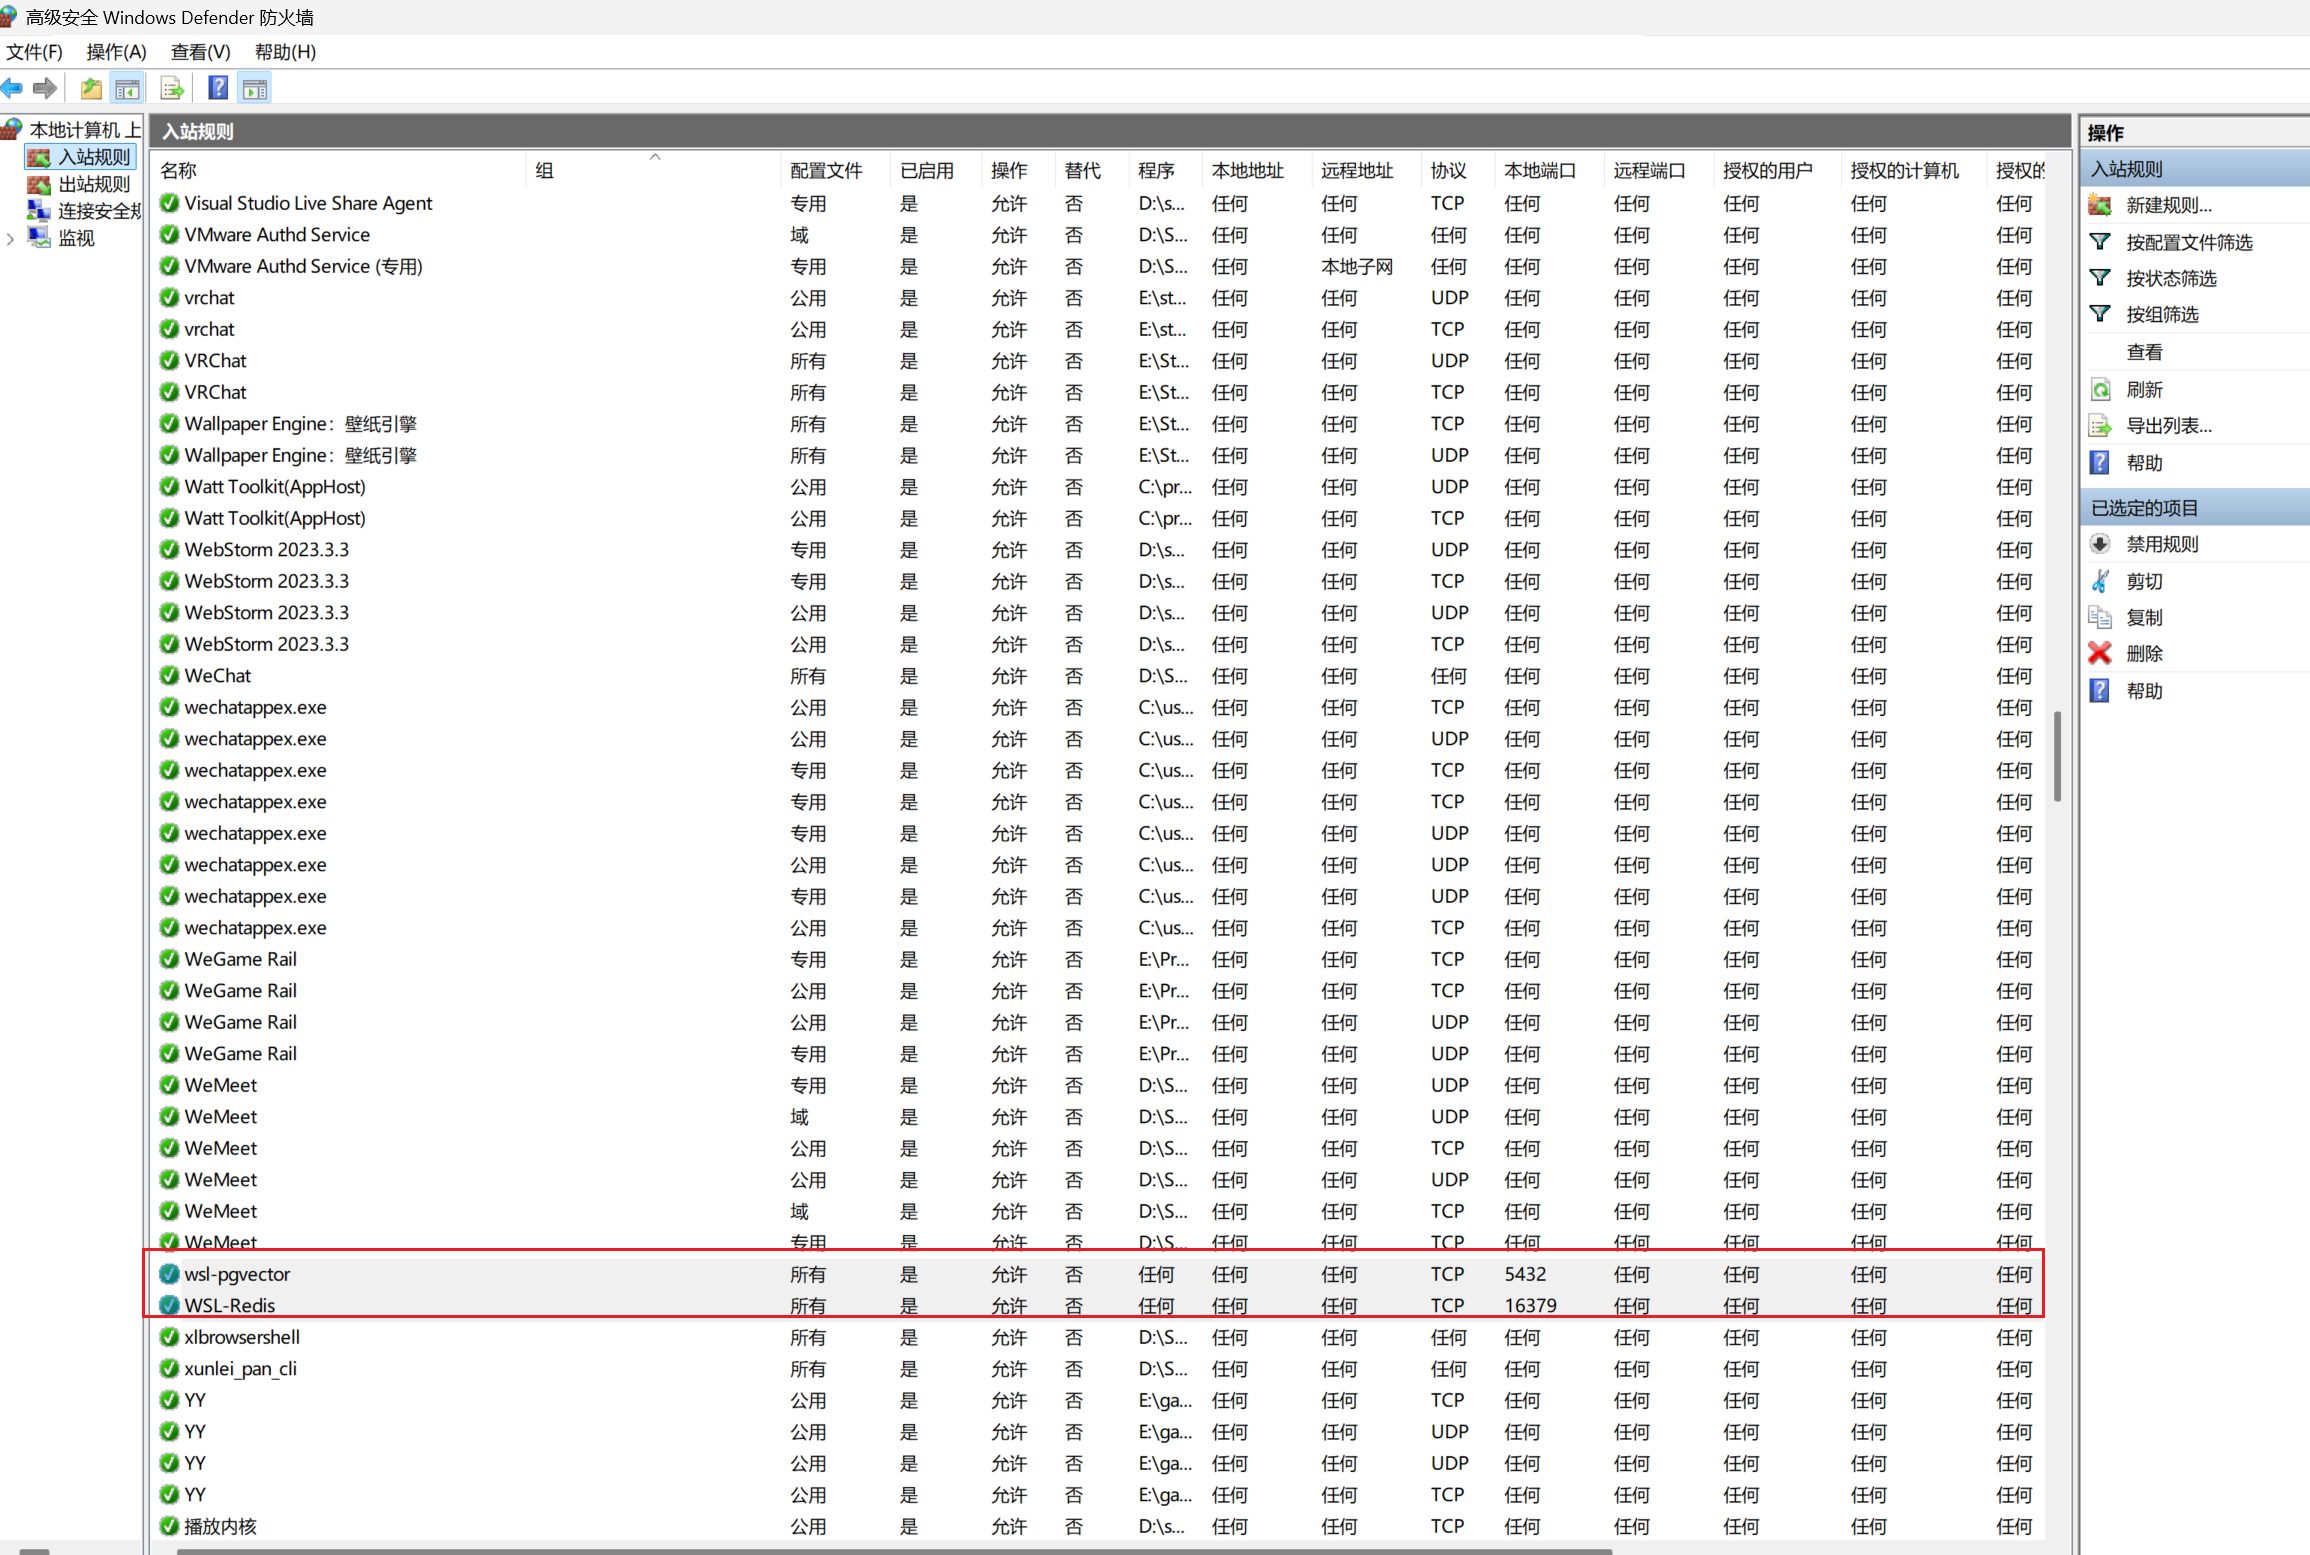
Task: Click the funnel icon beside 按配置文件筛选
Action: (x=2100, y=242)
